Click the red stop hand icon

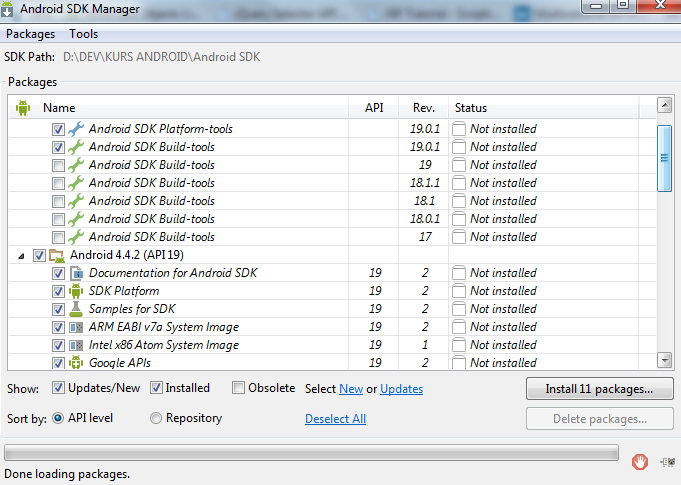coord(640,462)
